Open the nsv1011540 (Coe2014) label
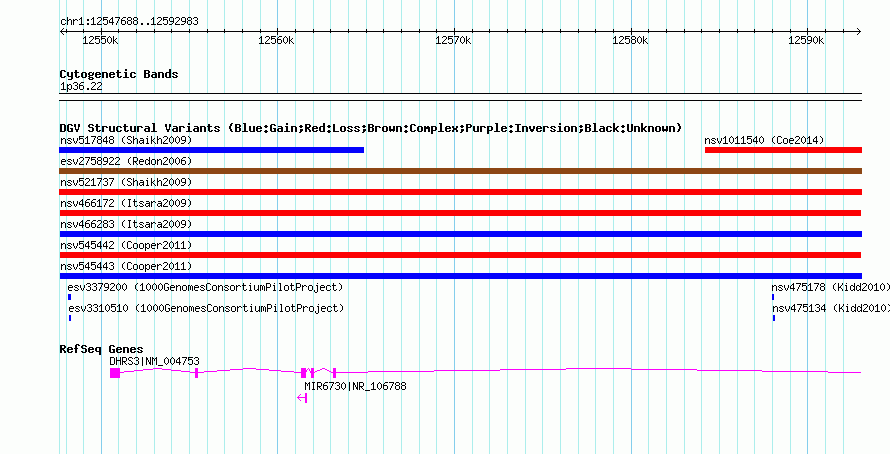This screenshot has width=890, height=454. pyautogui.click(x=764, y=140)
